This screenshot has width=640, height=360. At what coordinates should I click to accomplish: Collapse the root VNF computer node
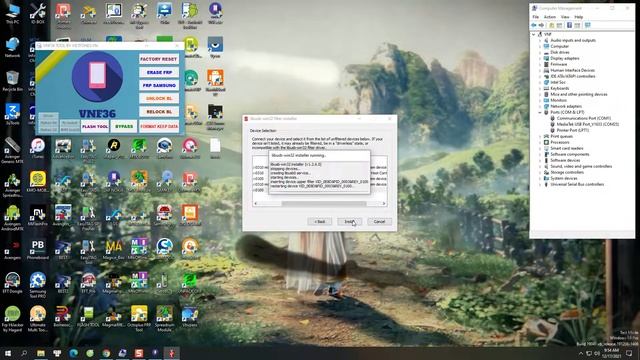coord(534,34)
